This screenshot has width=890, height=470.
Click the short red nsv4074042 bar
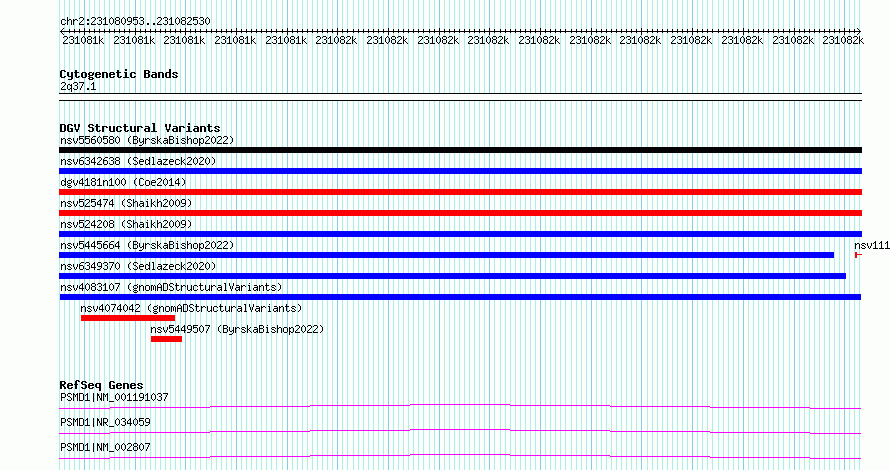128,318
